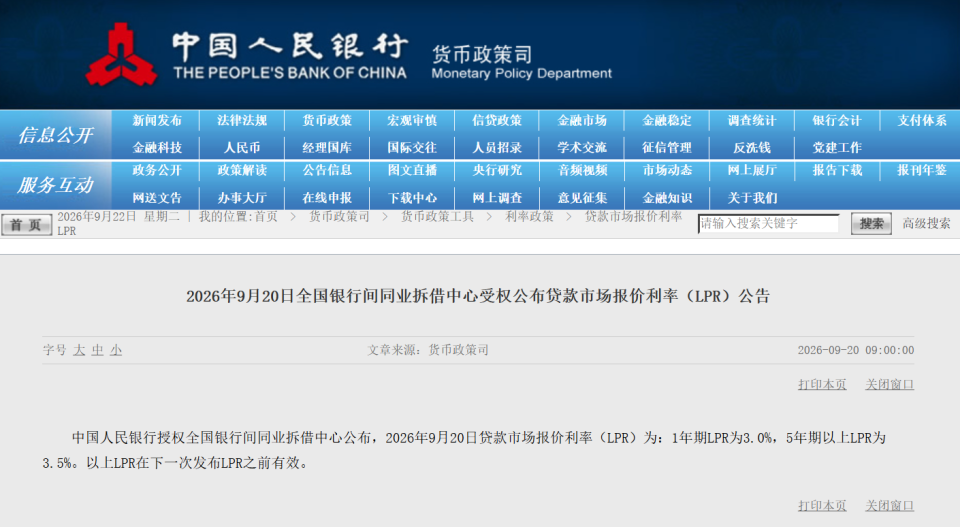The width and height of the screenshot is (960, 527).
Task: Open the 新闻发布 menu item
Action: click(157, 121)
